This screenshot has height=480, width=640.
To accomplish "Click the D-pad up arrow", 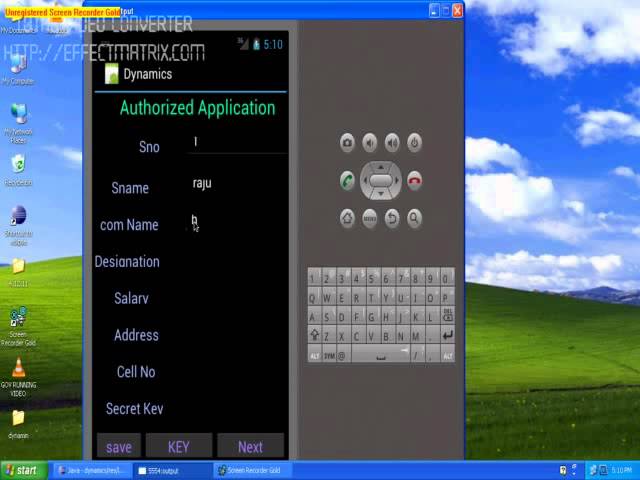I will point(380,167).
